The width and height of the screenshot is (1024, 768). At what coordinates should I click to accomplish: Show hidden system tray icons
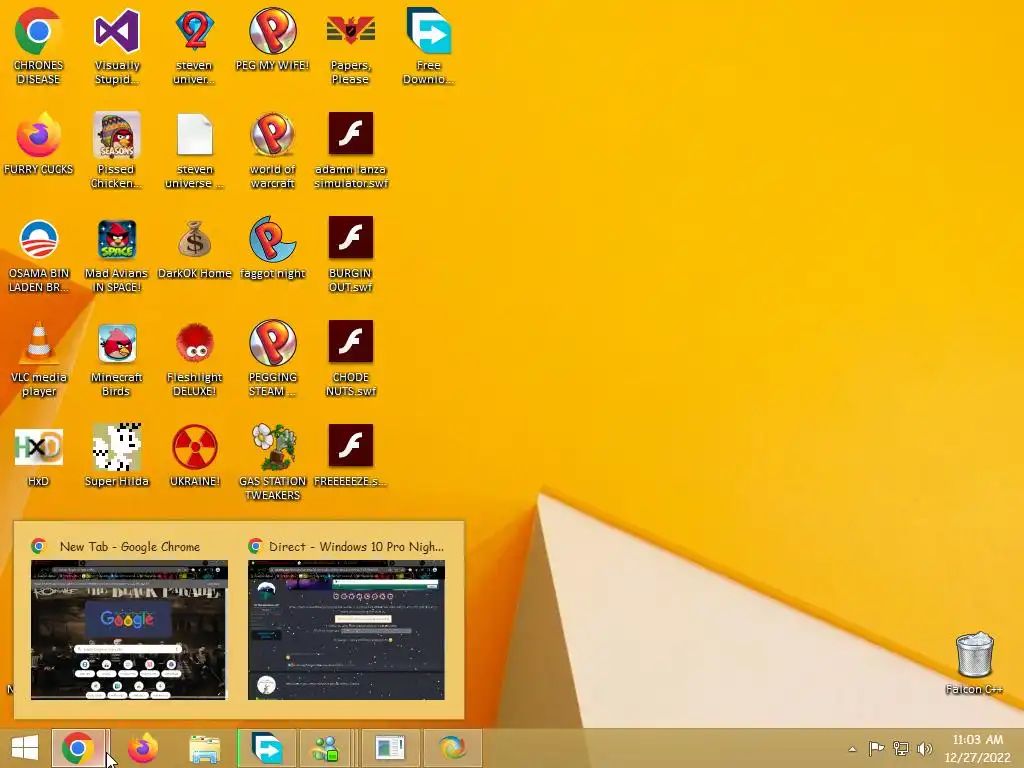[852, 749]
